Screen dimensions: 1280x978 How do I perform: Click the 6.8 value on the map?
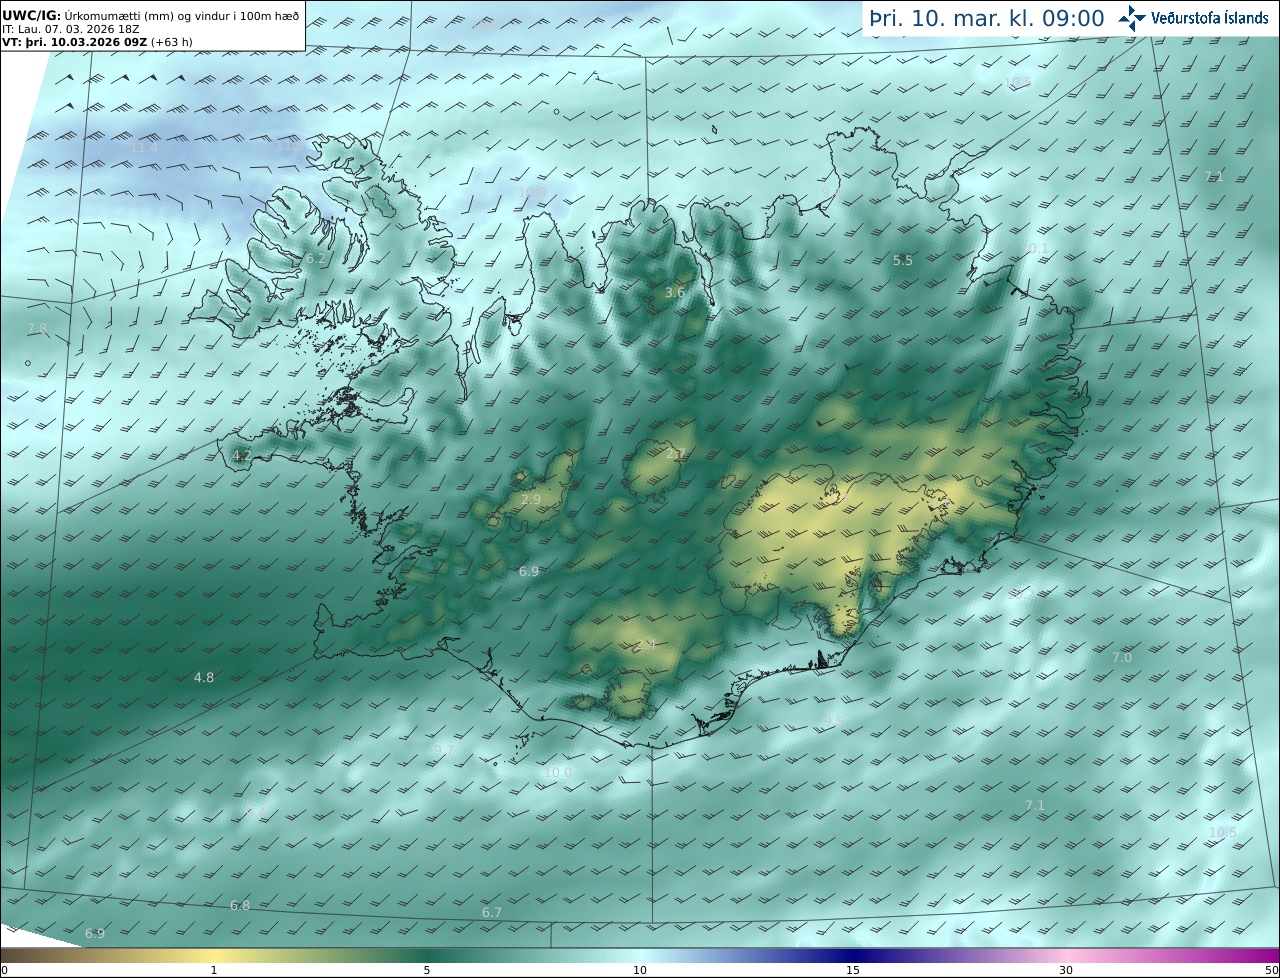pyautogui.click(x=240, y=905)
